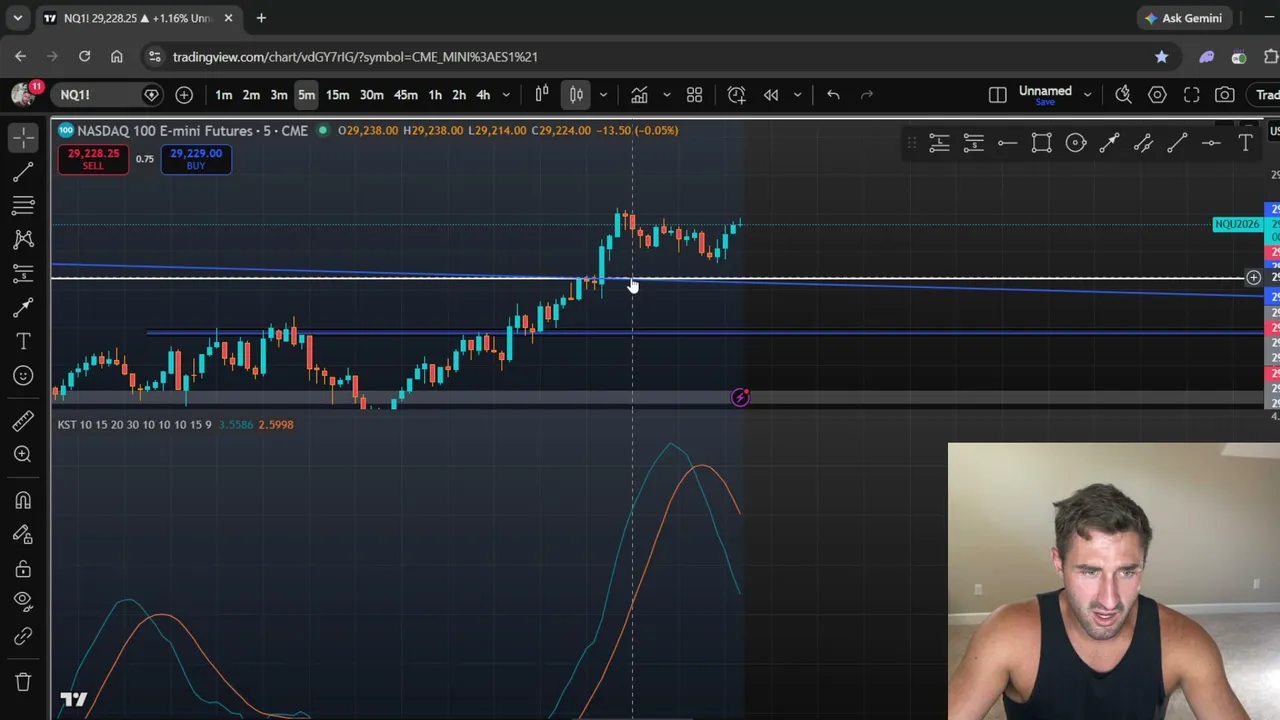Toggle stay in drawing mode
Viewport: 1280px width, 720px height.
[x=23, y=534]
